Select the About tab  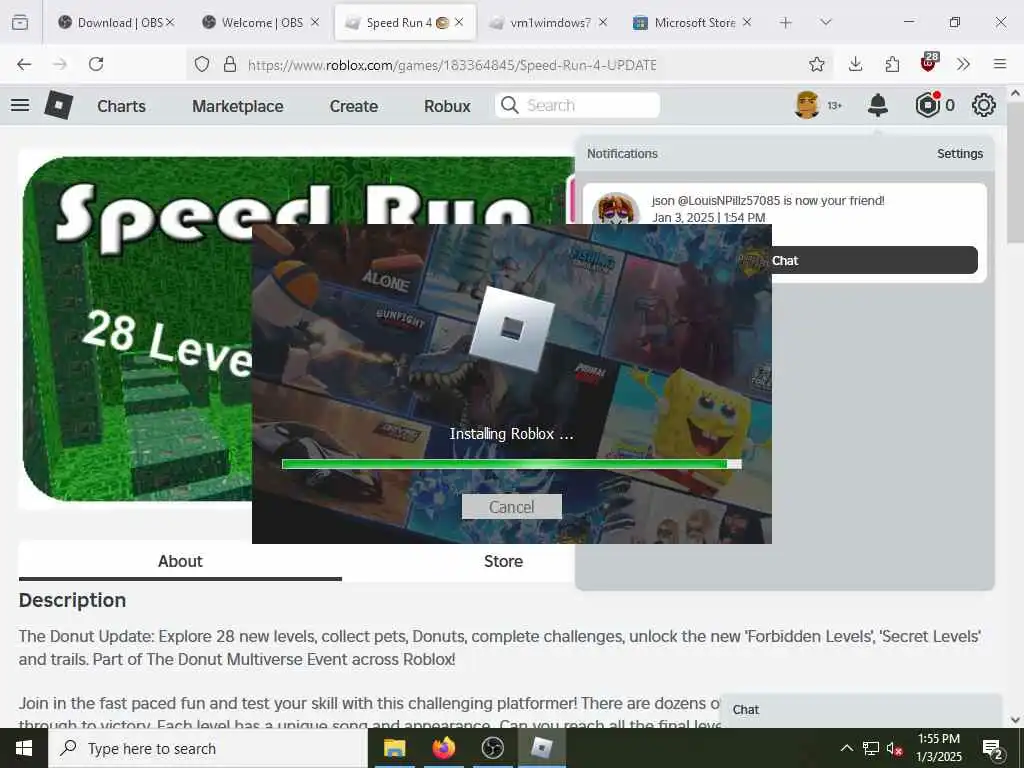[180, 561]
